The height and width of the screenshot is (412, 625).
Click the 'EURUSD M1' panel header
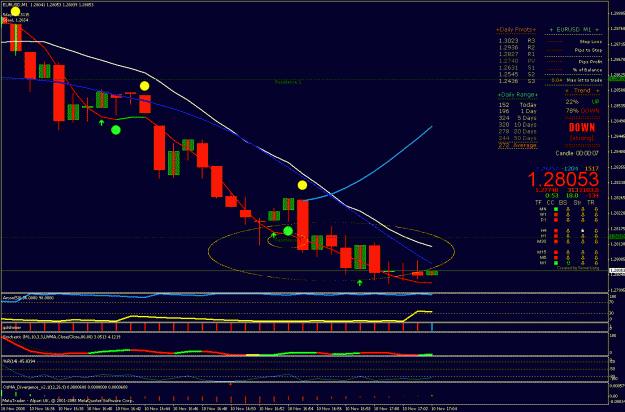tap(574, 29)
